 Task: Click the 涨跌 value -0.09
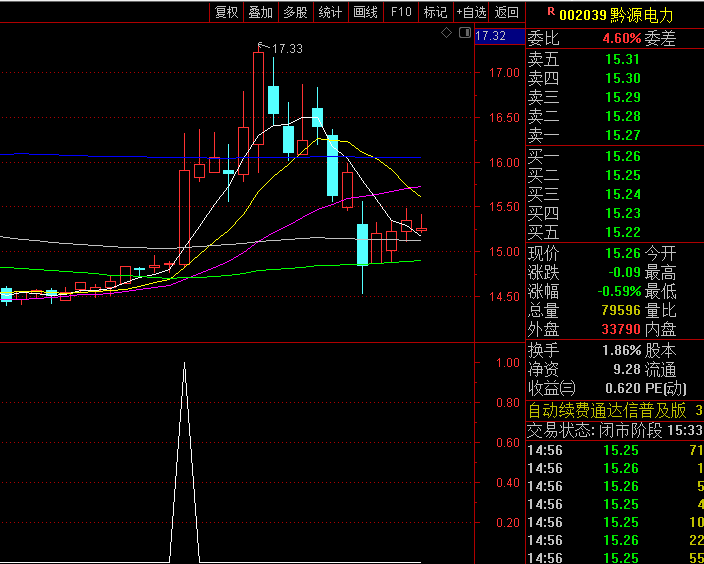point(624,272)
